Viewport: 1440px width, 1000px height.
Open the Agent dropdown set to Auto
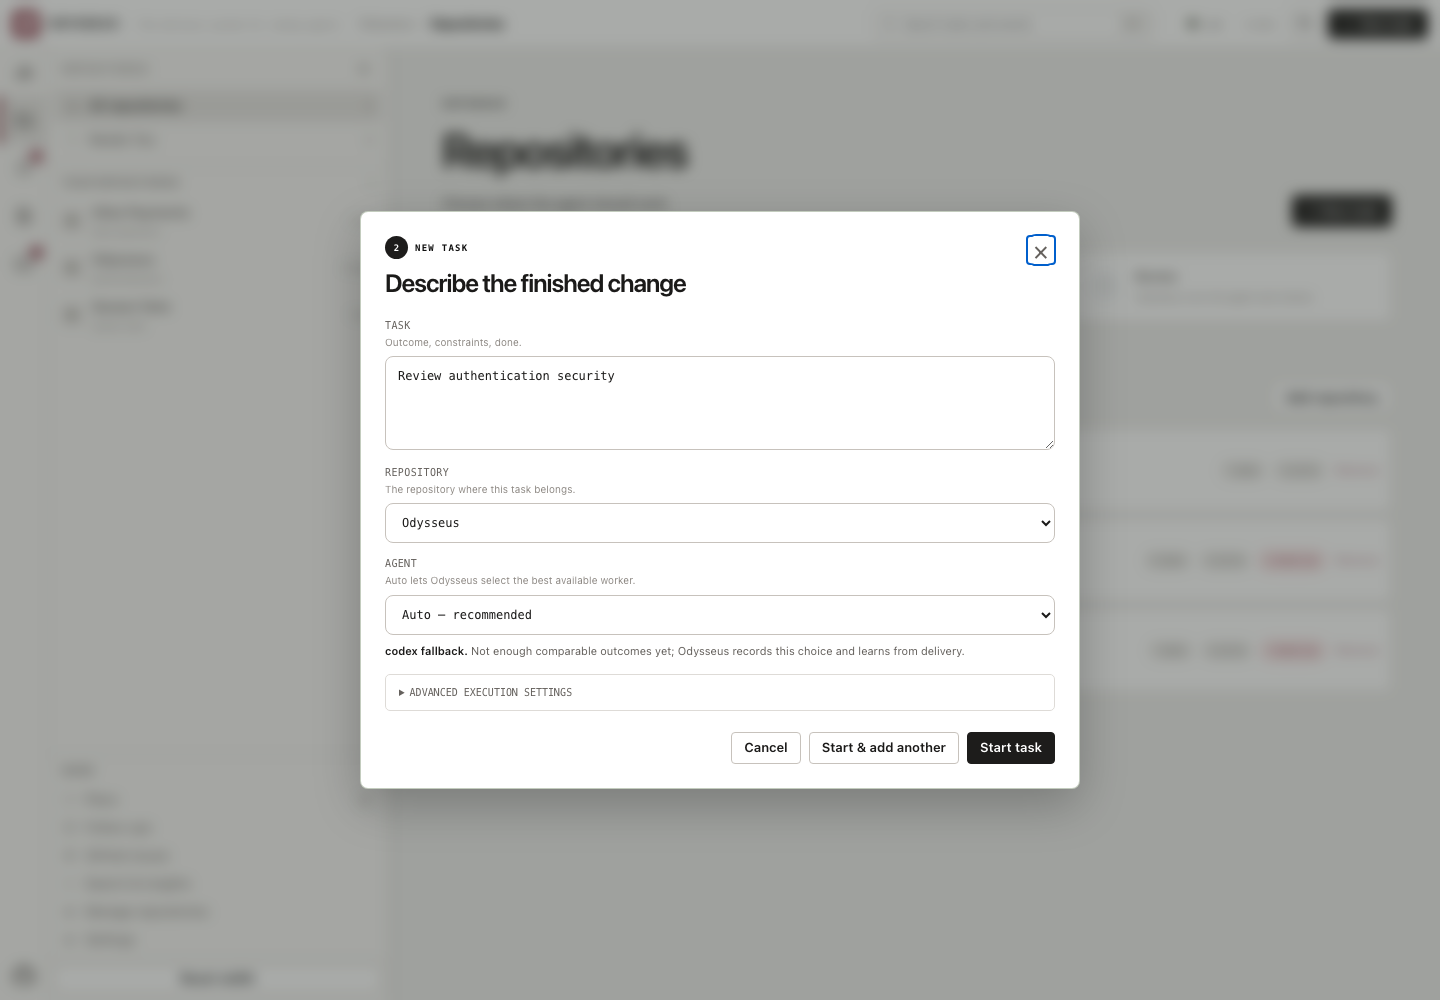coord(720,615)
